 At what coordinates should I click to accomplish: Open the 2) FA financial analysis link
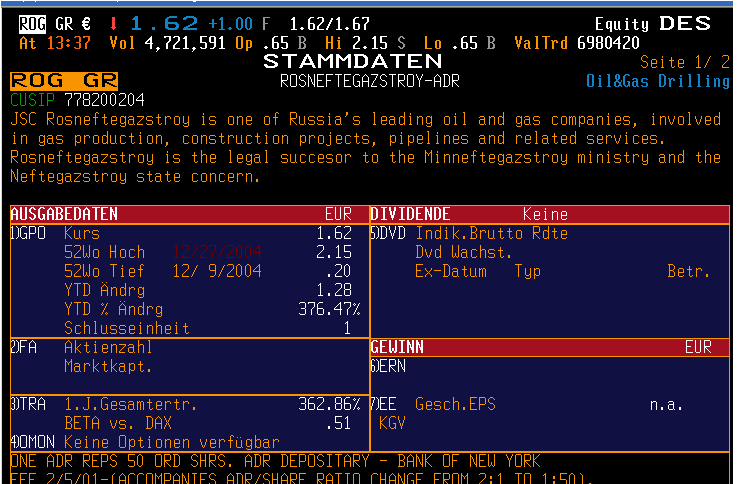tap(24, 347)
